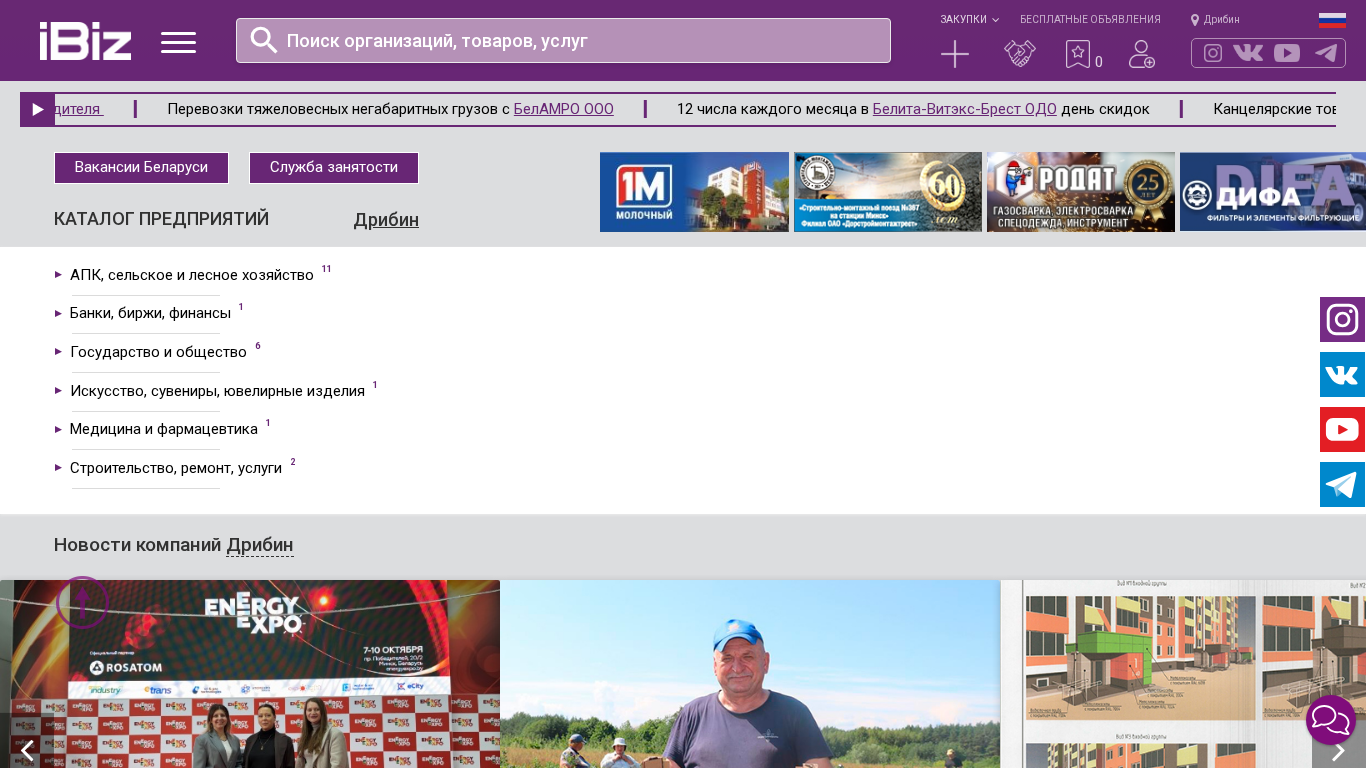Open Бесплатные объявления menu item

pos(1090,20)
